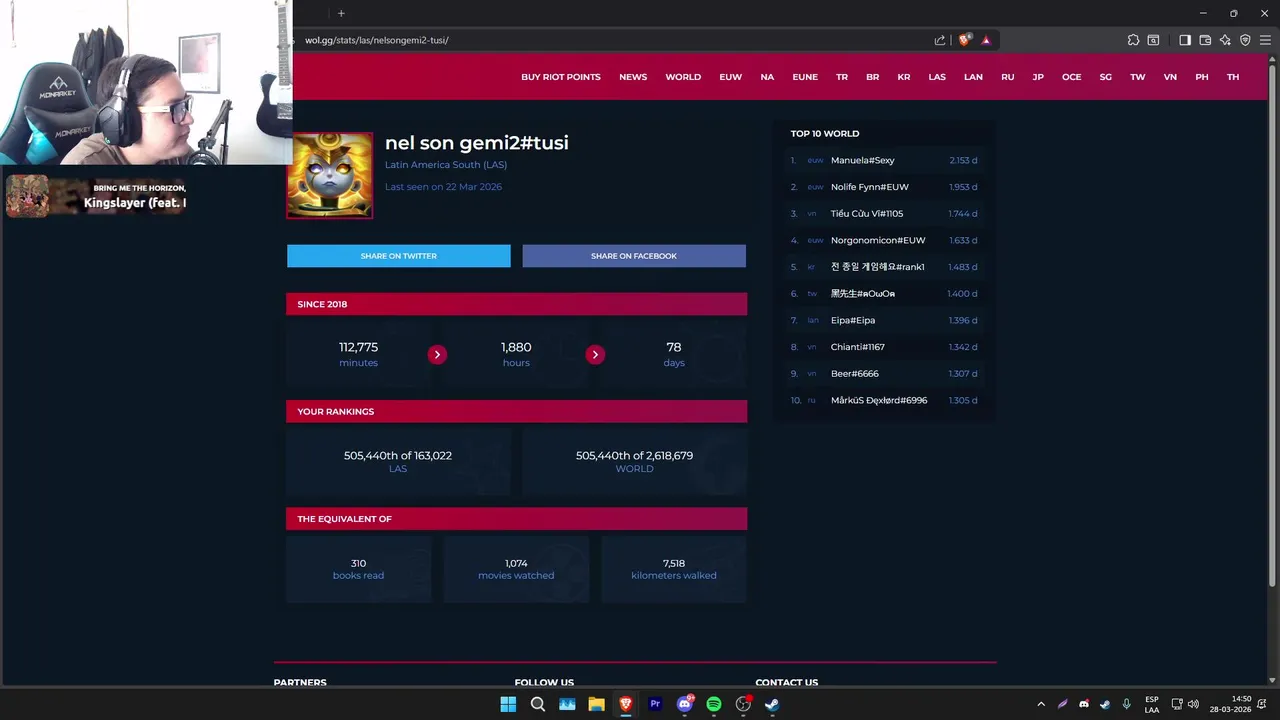Select the NA region tab
This screenshot has width=1280, height=720.
coord(767,77)
